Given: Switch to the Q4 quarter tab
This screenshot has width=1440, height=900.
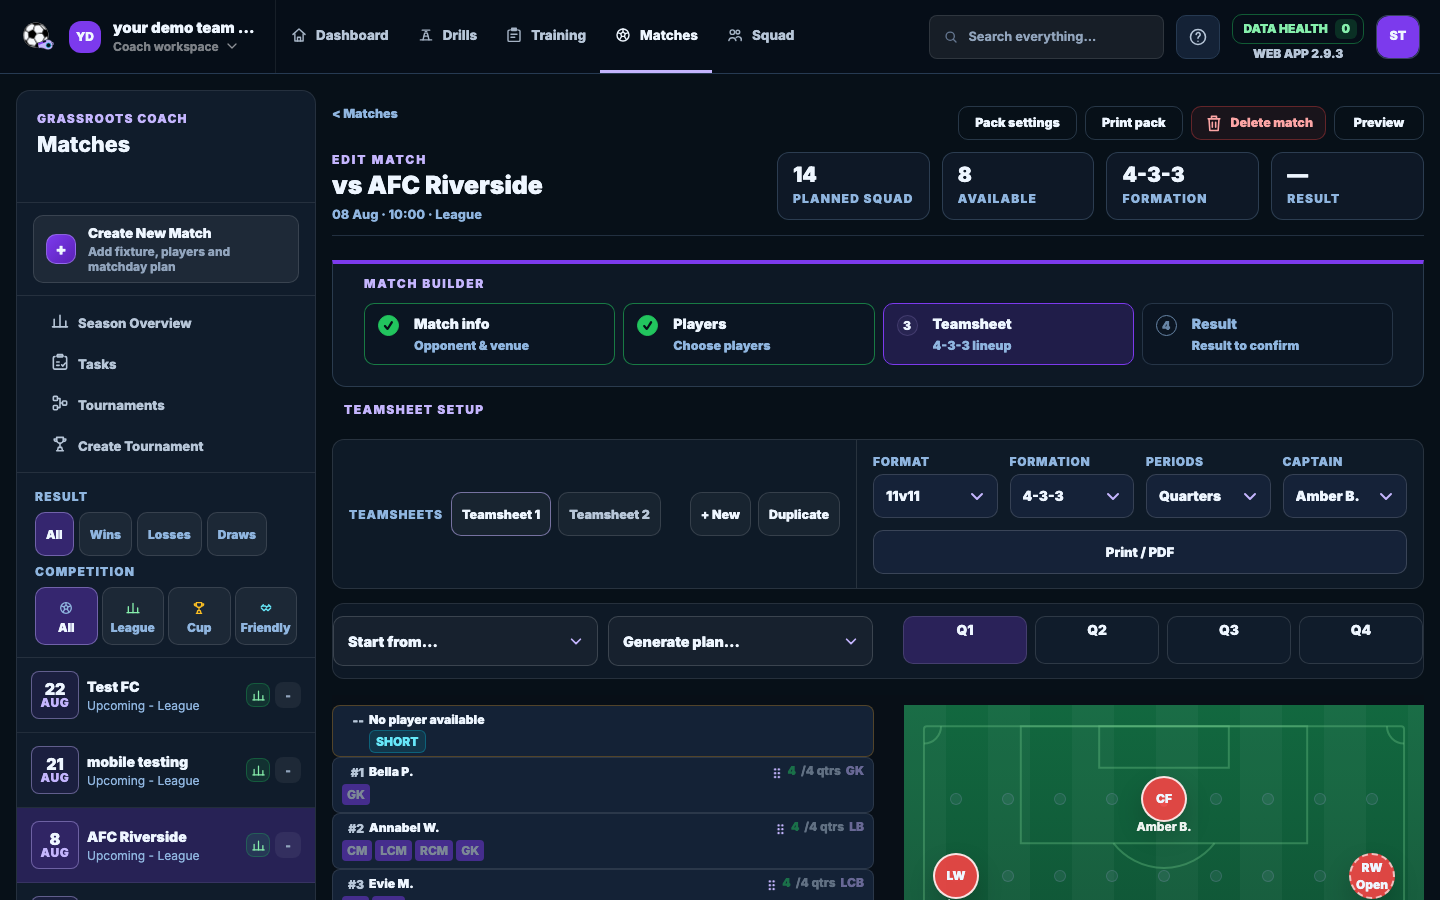Looking at the screenshot, I should pyautogui.click(x=1361, y=640).
